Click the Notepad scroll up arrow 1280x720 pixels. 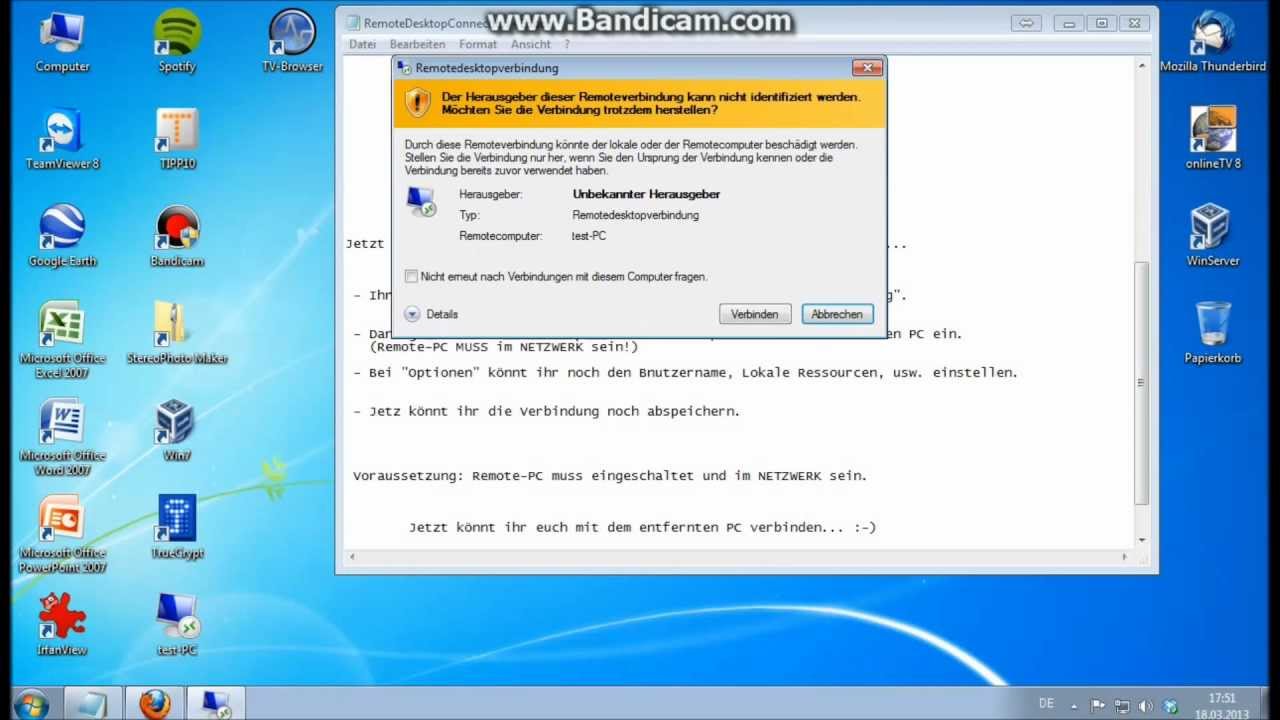pos(1142,65)
